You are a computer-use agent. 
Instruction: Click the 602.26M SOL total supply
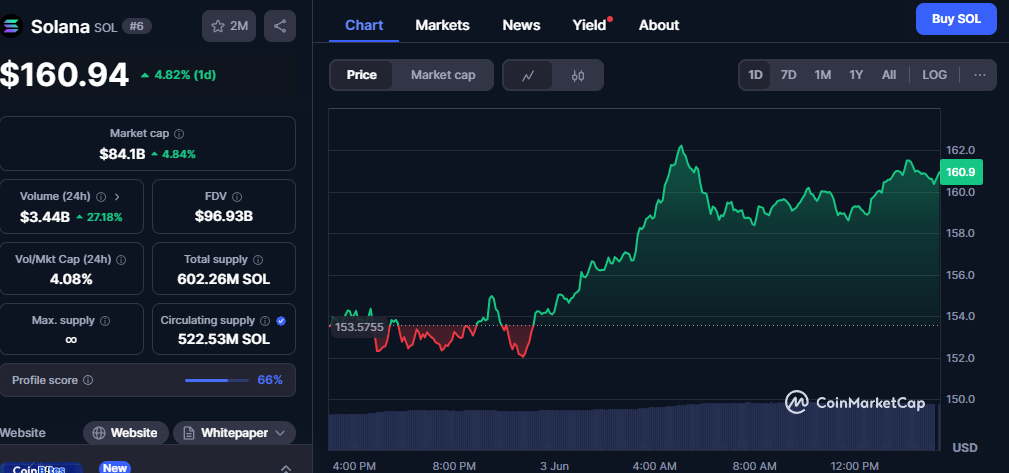tap(224, 279)
